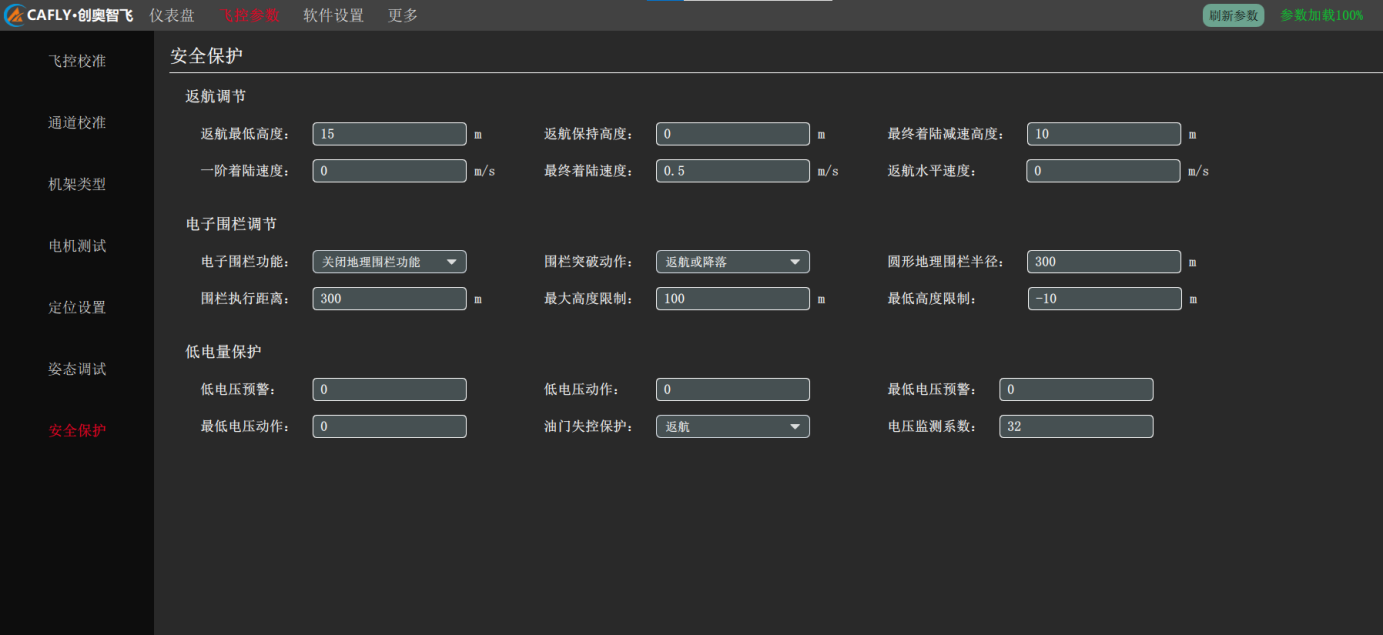Select 机架类型 in the sidebar
This screenshot has width=1383, height=635.
point(77,184)
